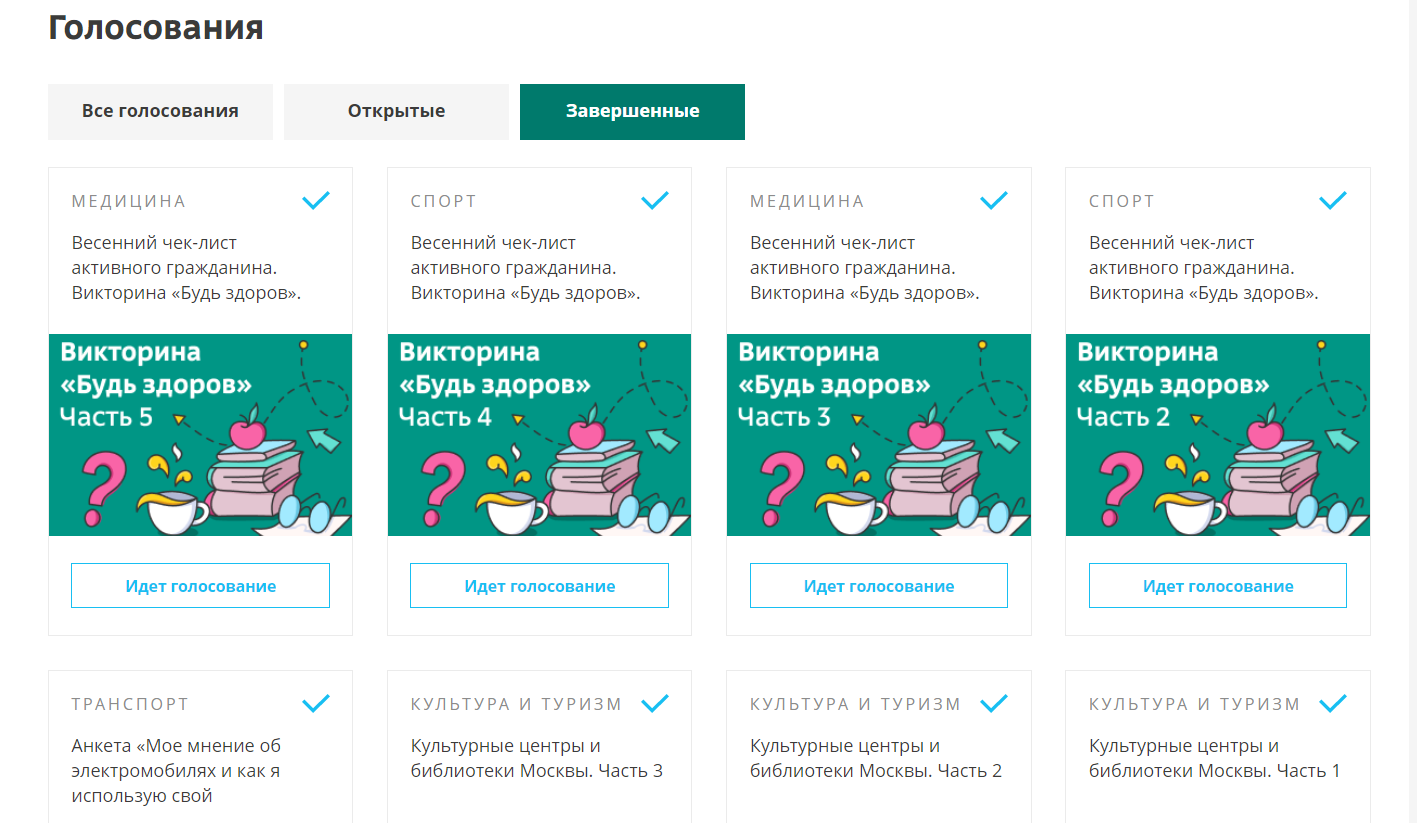Click Идет голосование button under Часть 5
1417x823 pixels.
(x=200, y=586)
